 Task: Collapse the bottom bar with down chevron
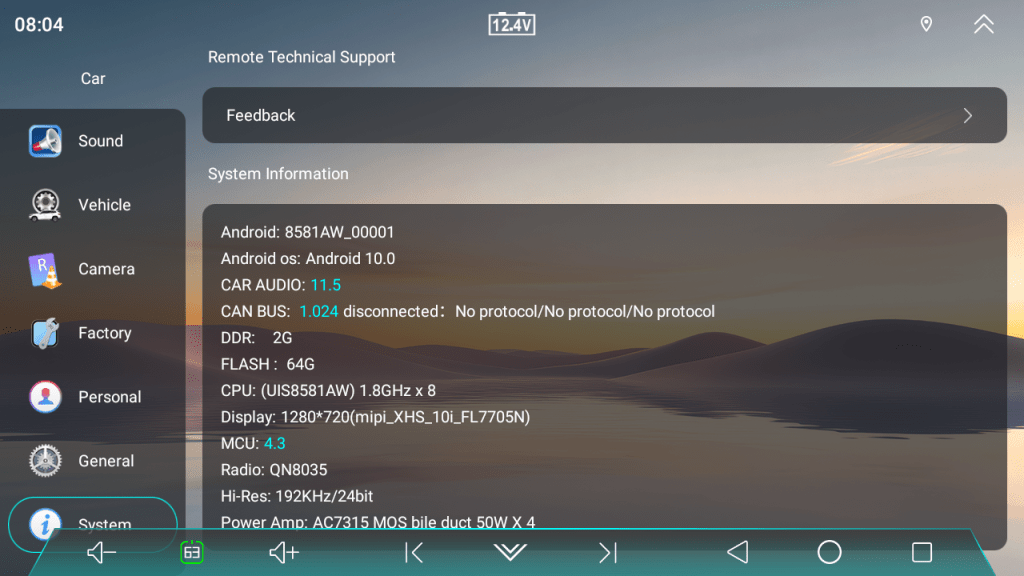pyautogui.click(x=510, y=552)
